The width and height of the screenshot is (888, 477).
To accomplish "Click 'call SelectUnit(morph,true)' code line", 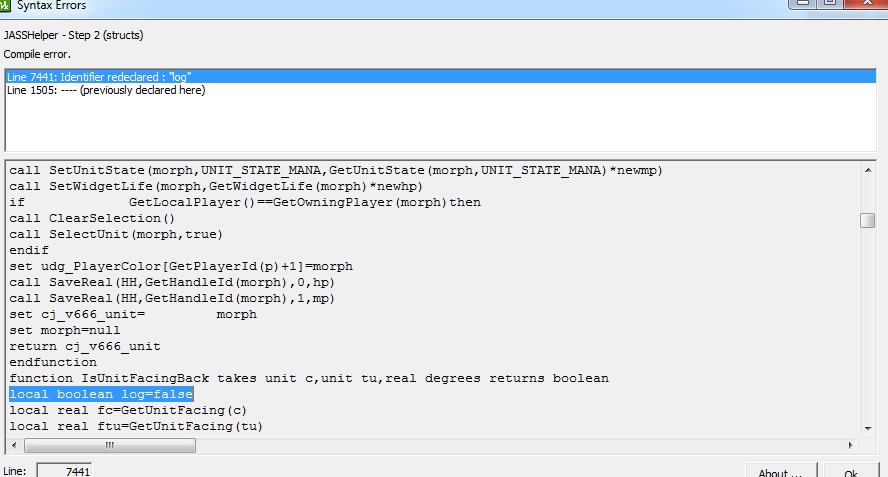I will tap(116, 234).
